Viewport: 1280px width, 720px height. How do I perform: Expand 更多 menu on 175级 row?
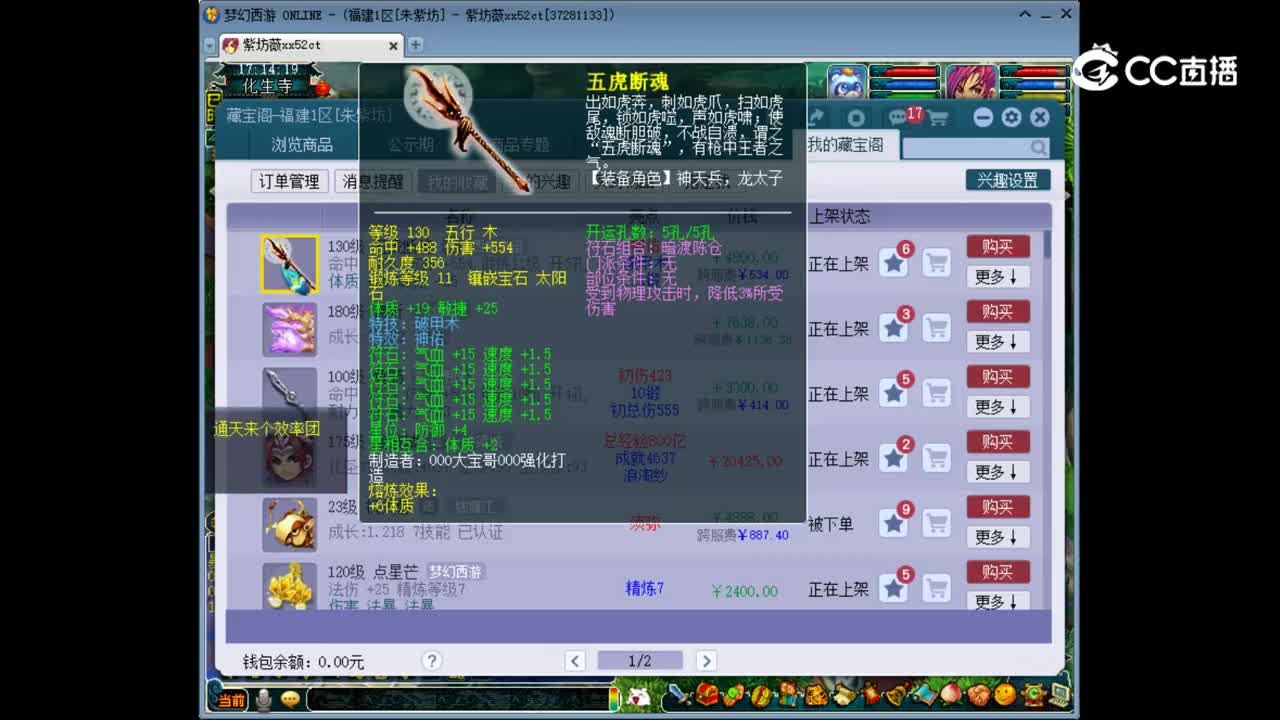coord(997,472)
